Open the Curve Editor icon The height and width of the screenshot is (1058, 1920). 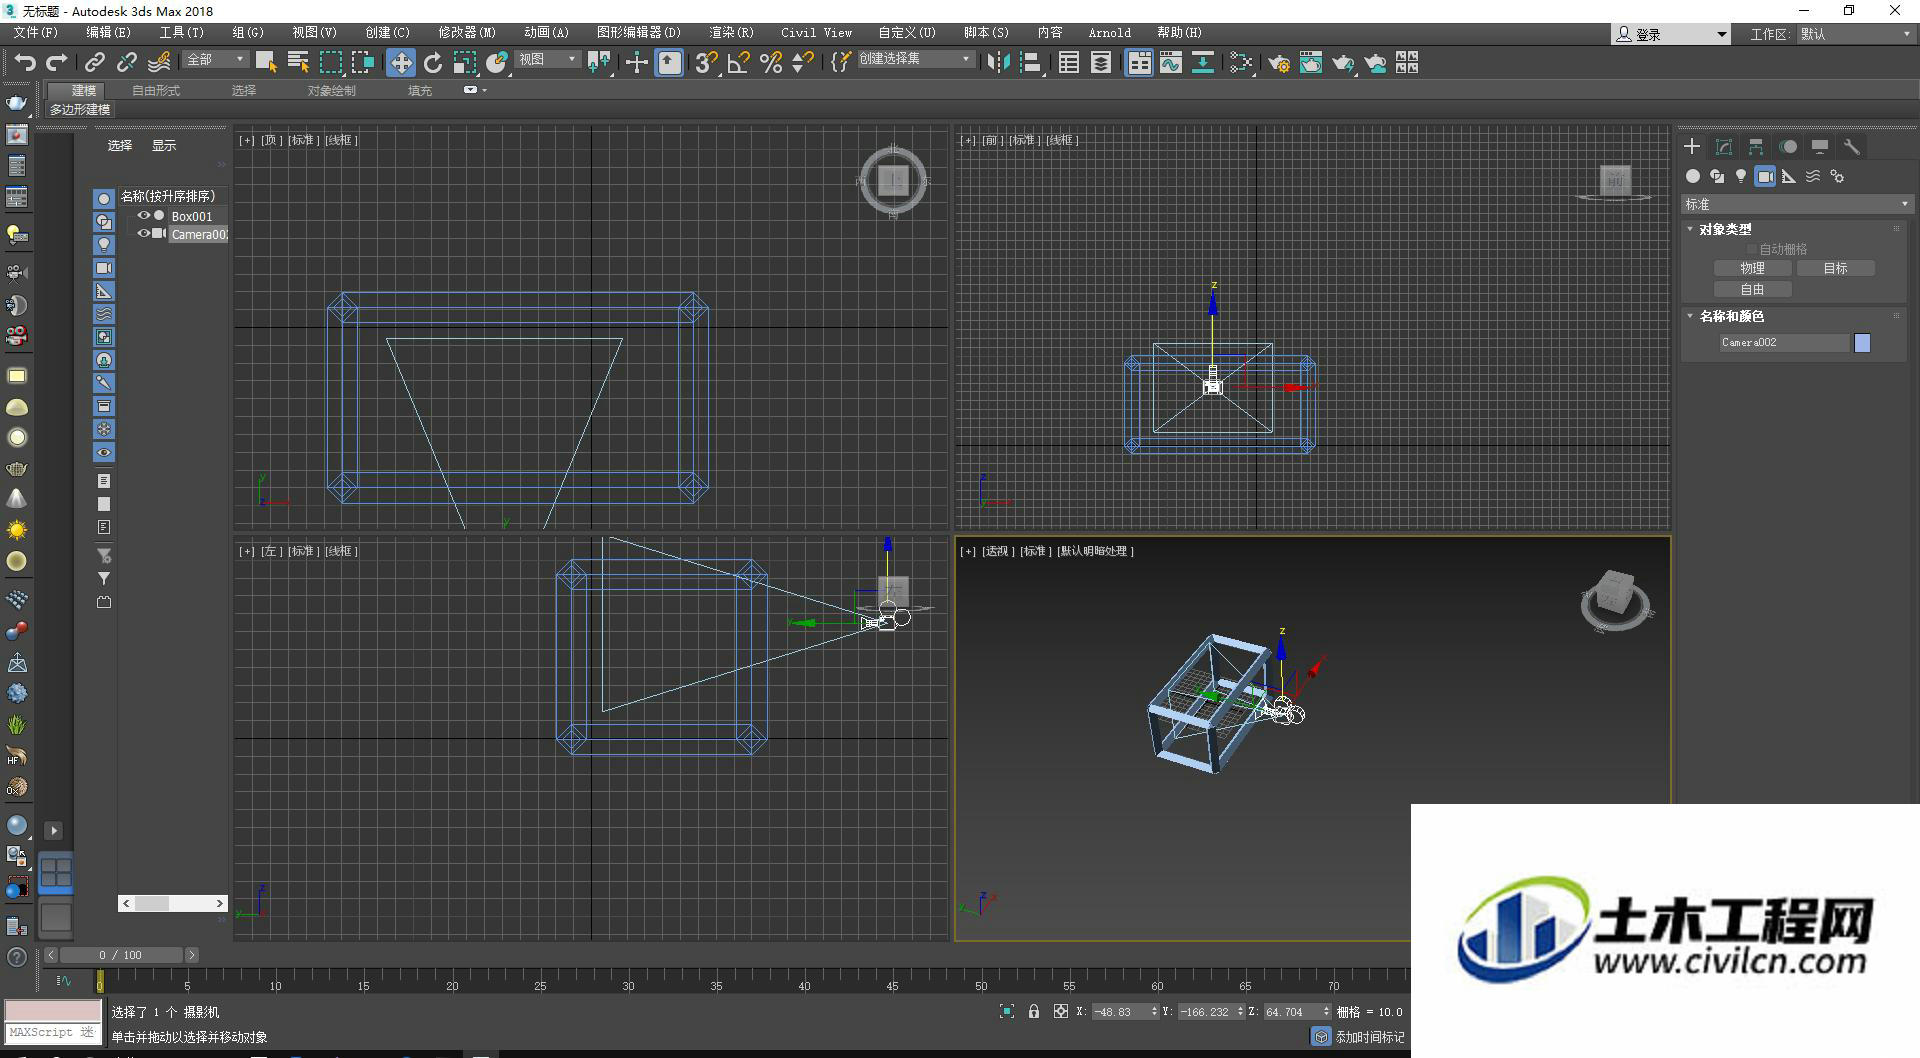point(1171,62)
